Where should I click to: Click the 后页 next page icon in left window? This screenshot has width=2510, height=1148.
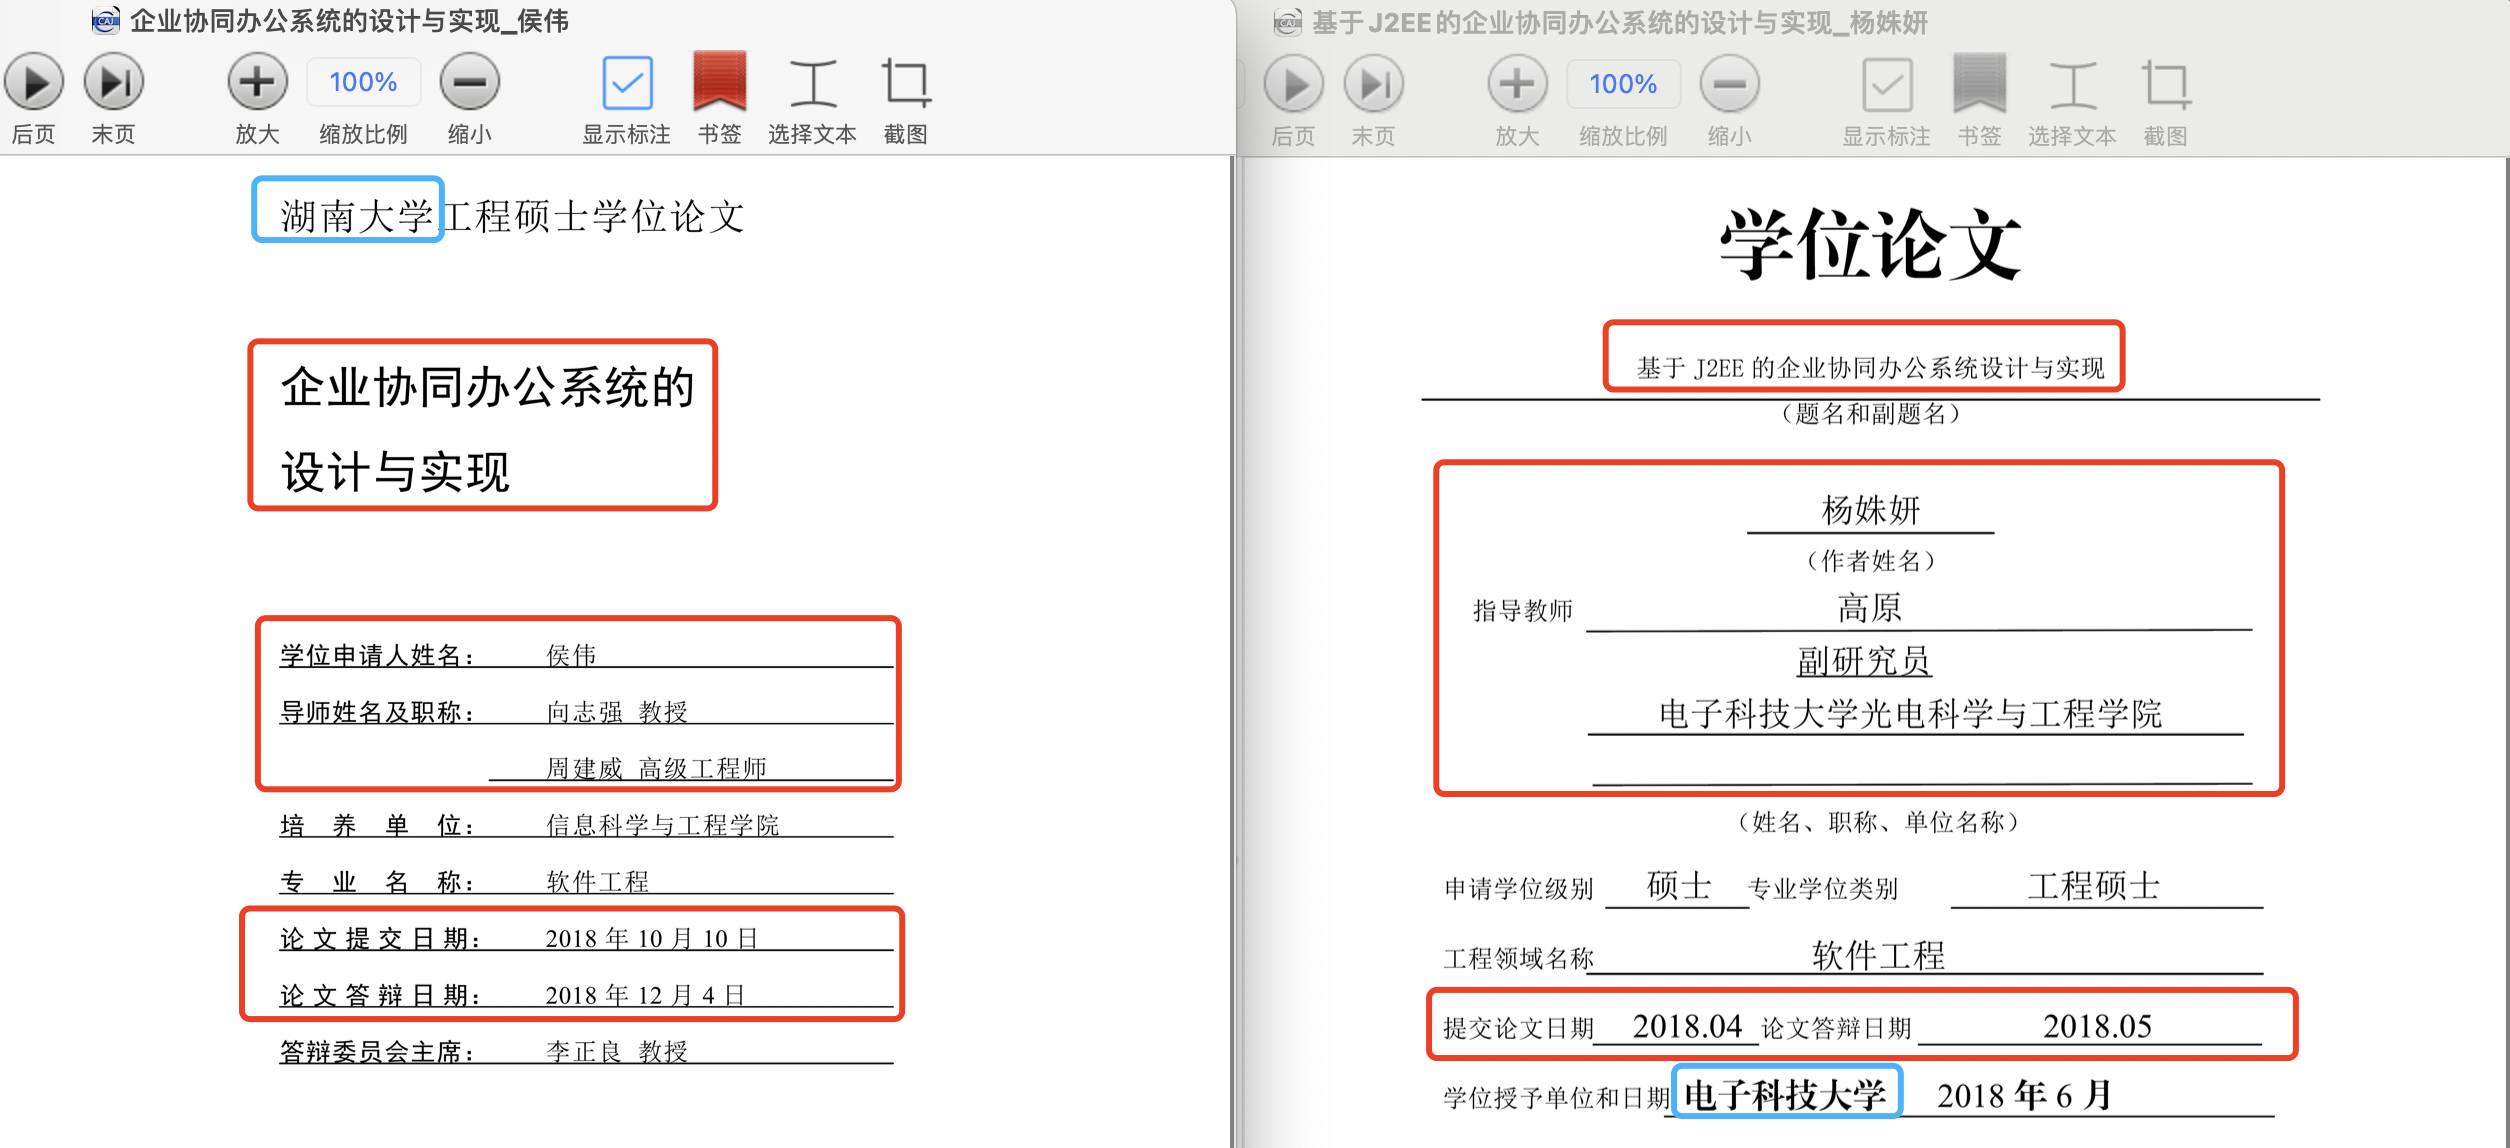[34, 83]
